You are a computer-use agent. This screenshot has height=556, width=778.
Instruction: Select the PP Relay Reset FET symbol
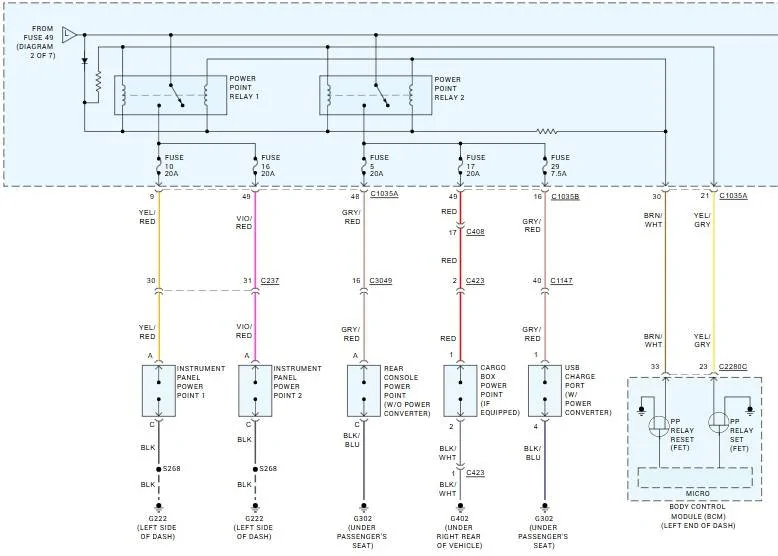tap(659, 426)
